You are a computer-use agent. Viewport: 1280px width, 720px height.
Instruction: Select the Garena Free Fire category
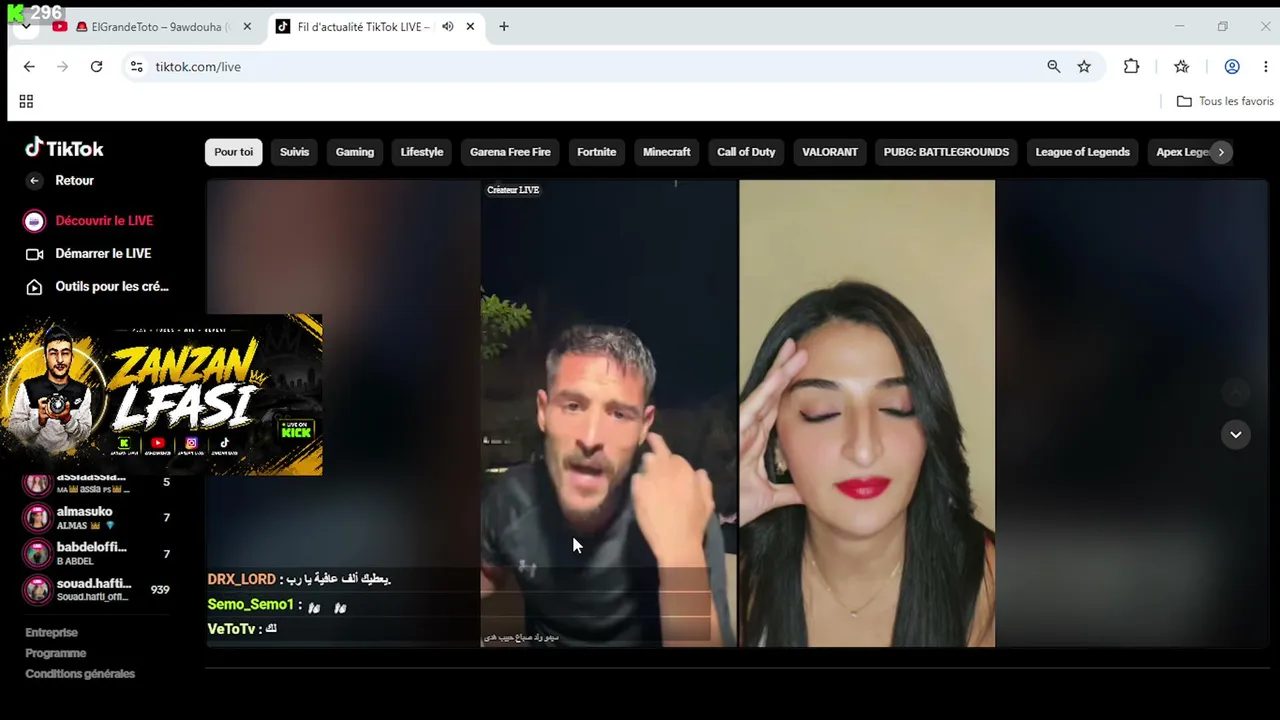(x=510, y=152)
